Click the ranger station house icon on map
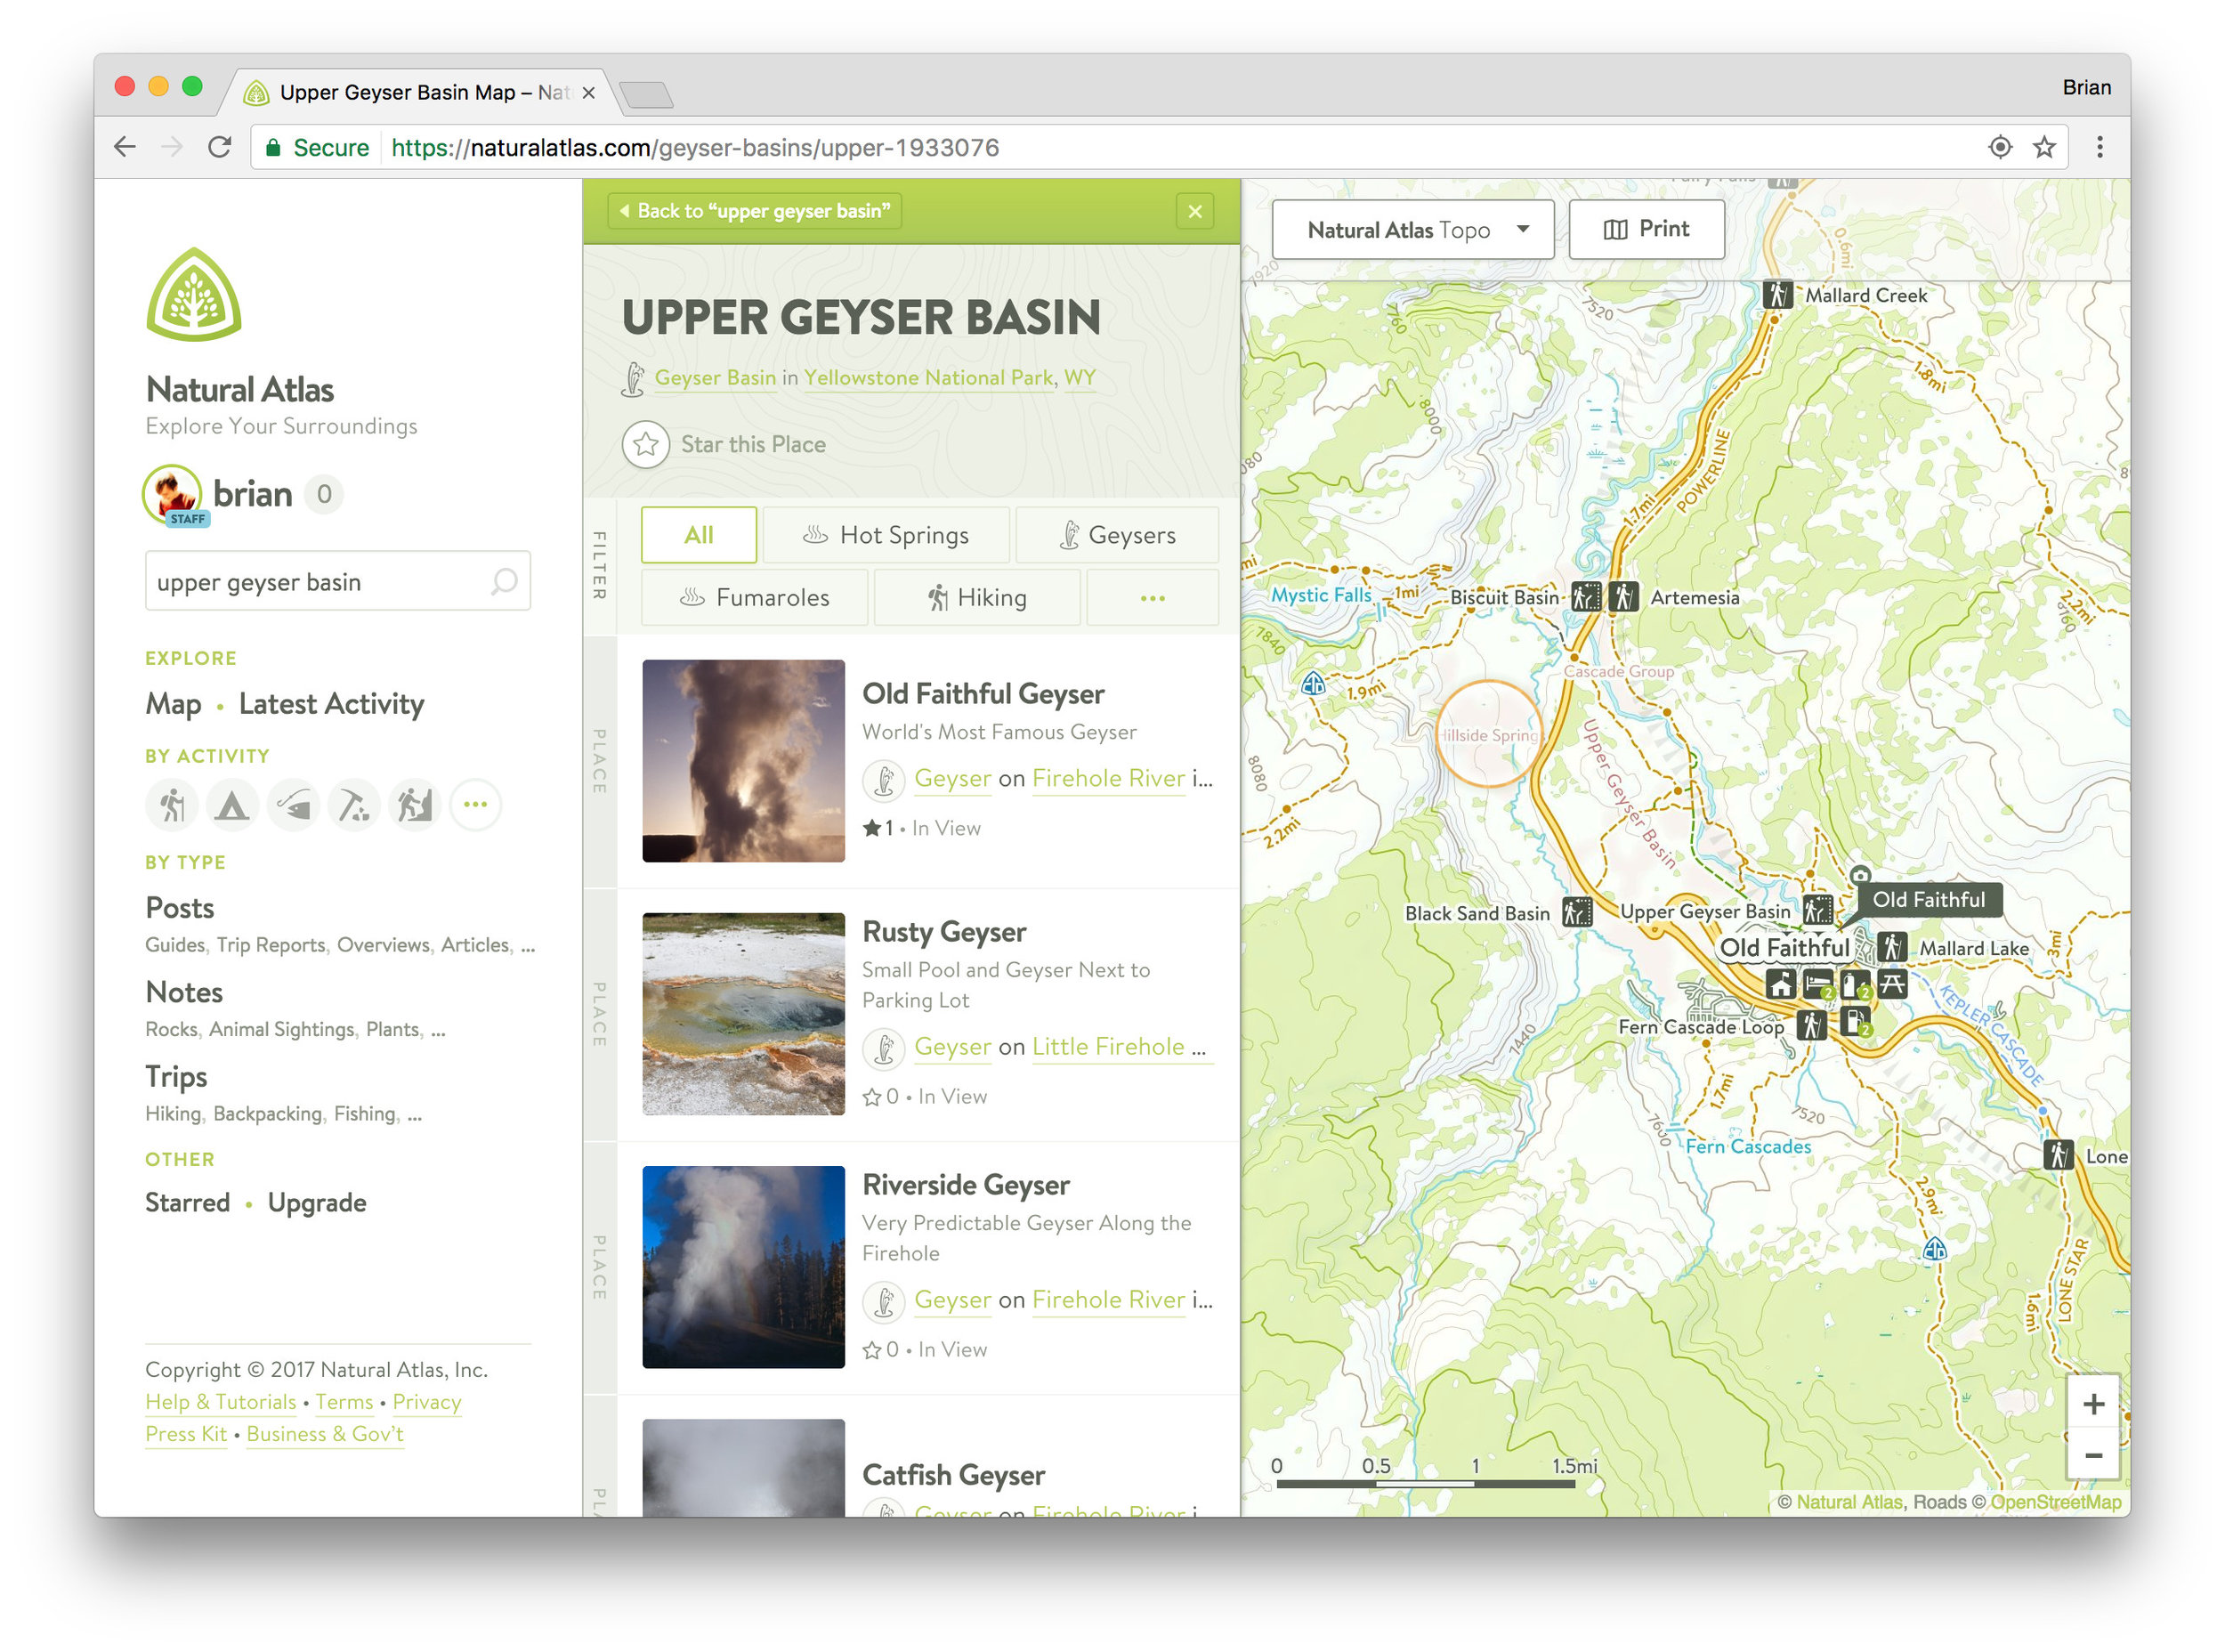This screenshot has width=2225, height=1652. pyautogui.click(x=1781, y=985)
